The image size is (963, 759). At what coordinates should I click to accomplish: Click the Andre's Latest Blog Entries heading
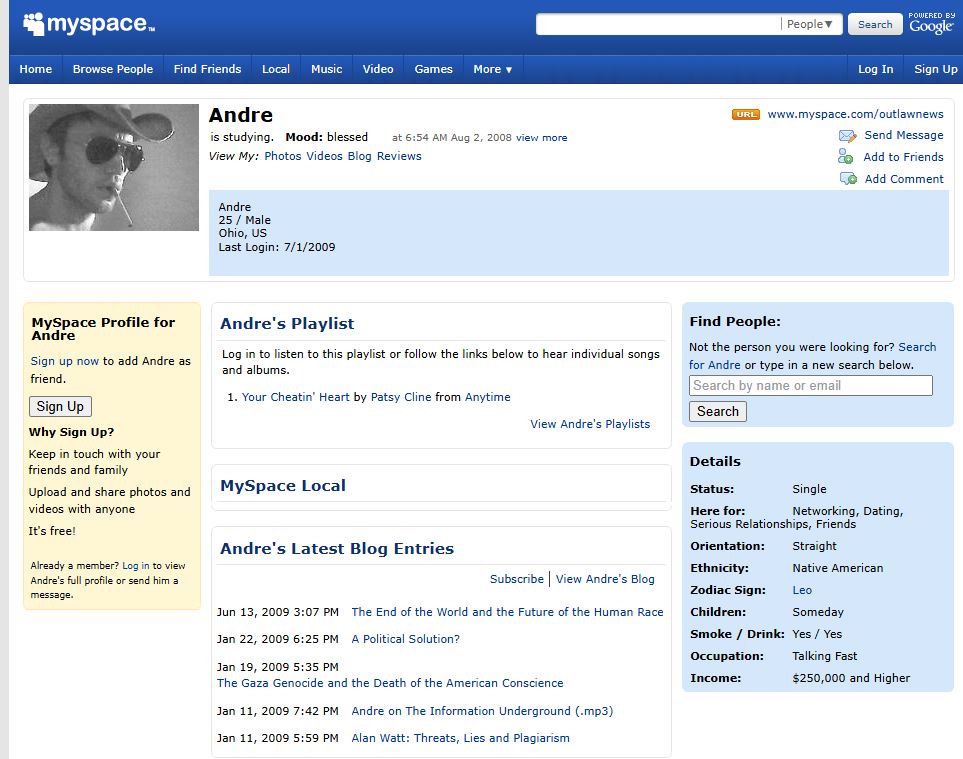(337, 548)
